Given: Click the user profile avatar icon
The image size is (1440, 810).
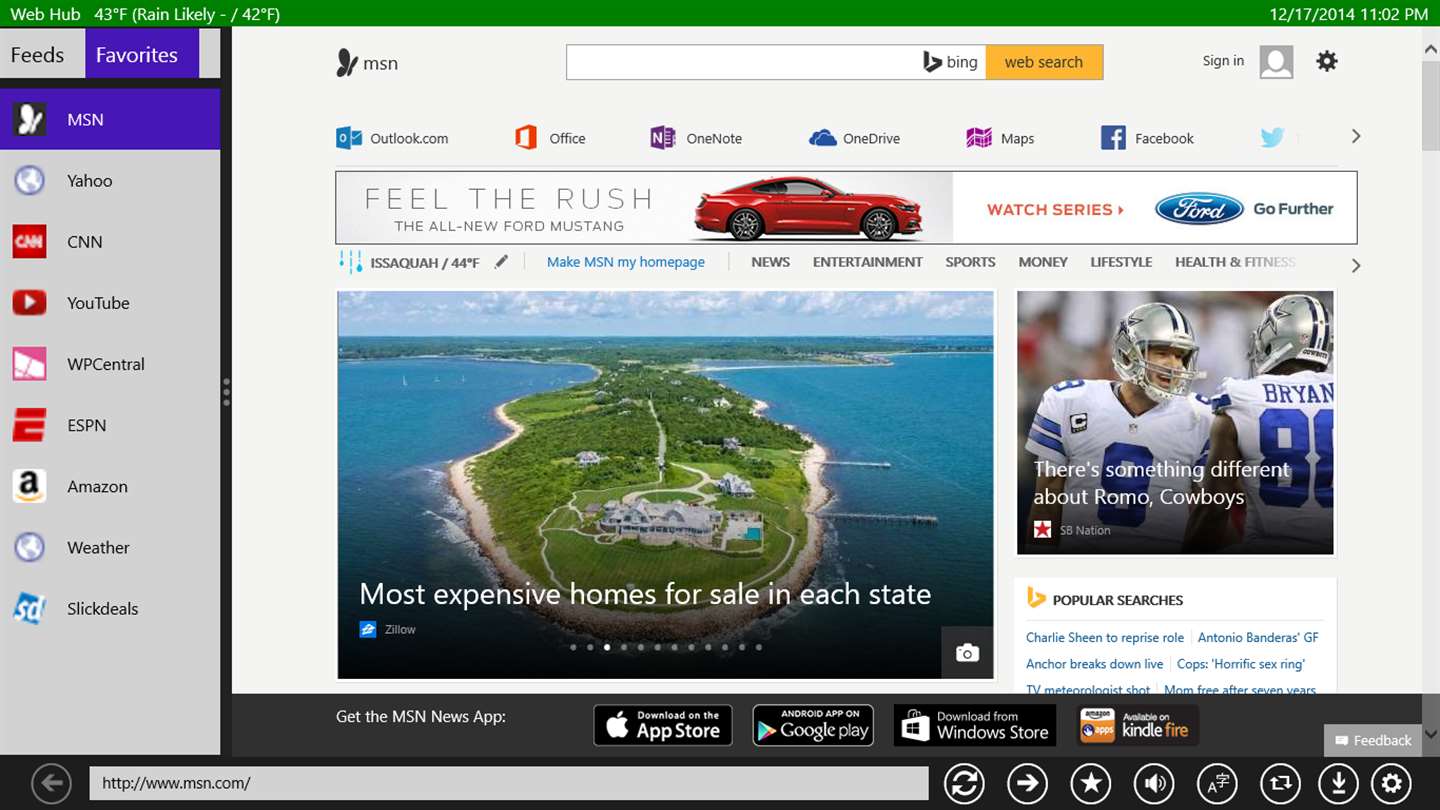Looking at the screenshot, I should click(x=1276, y=61).
